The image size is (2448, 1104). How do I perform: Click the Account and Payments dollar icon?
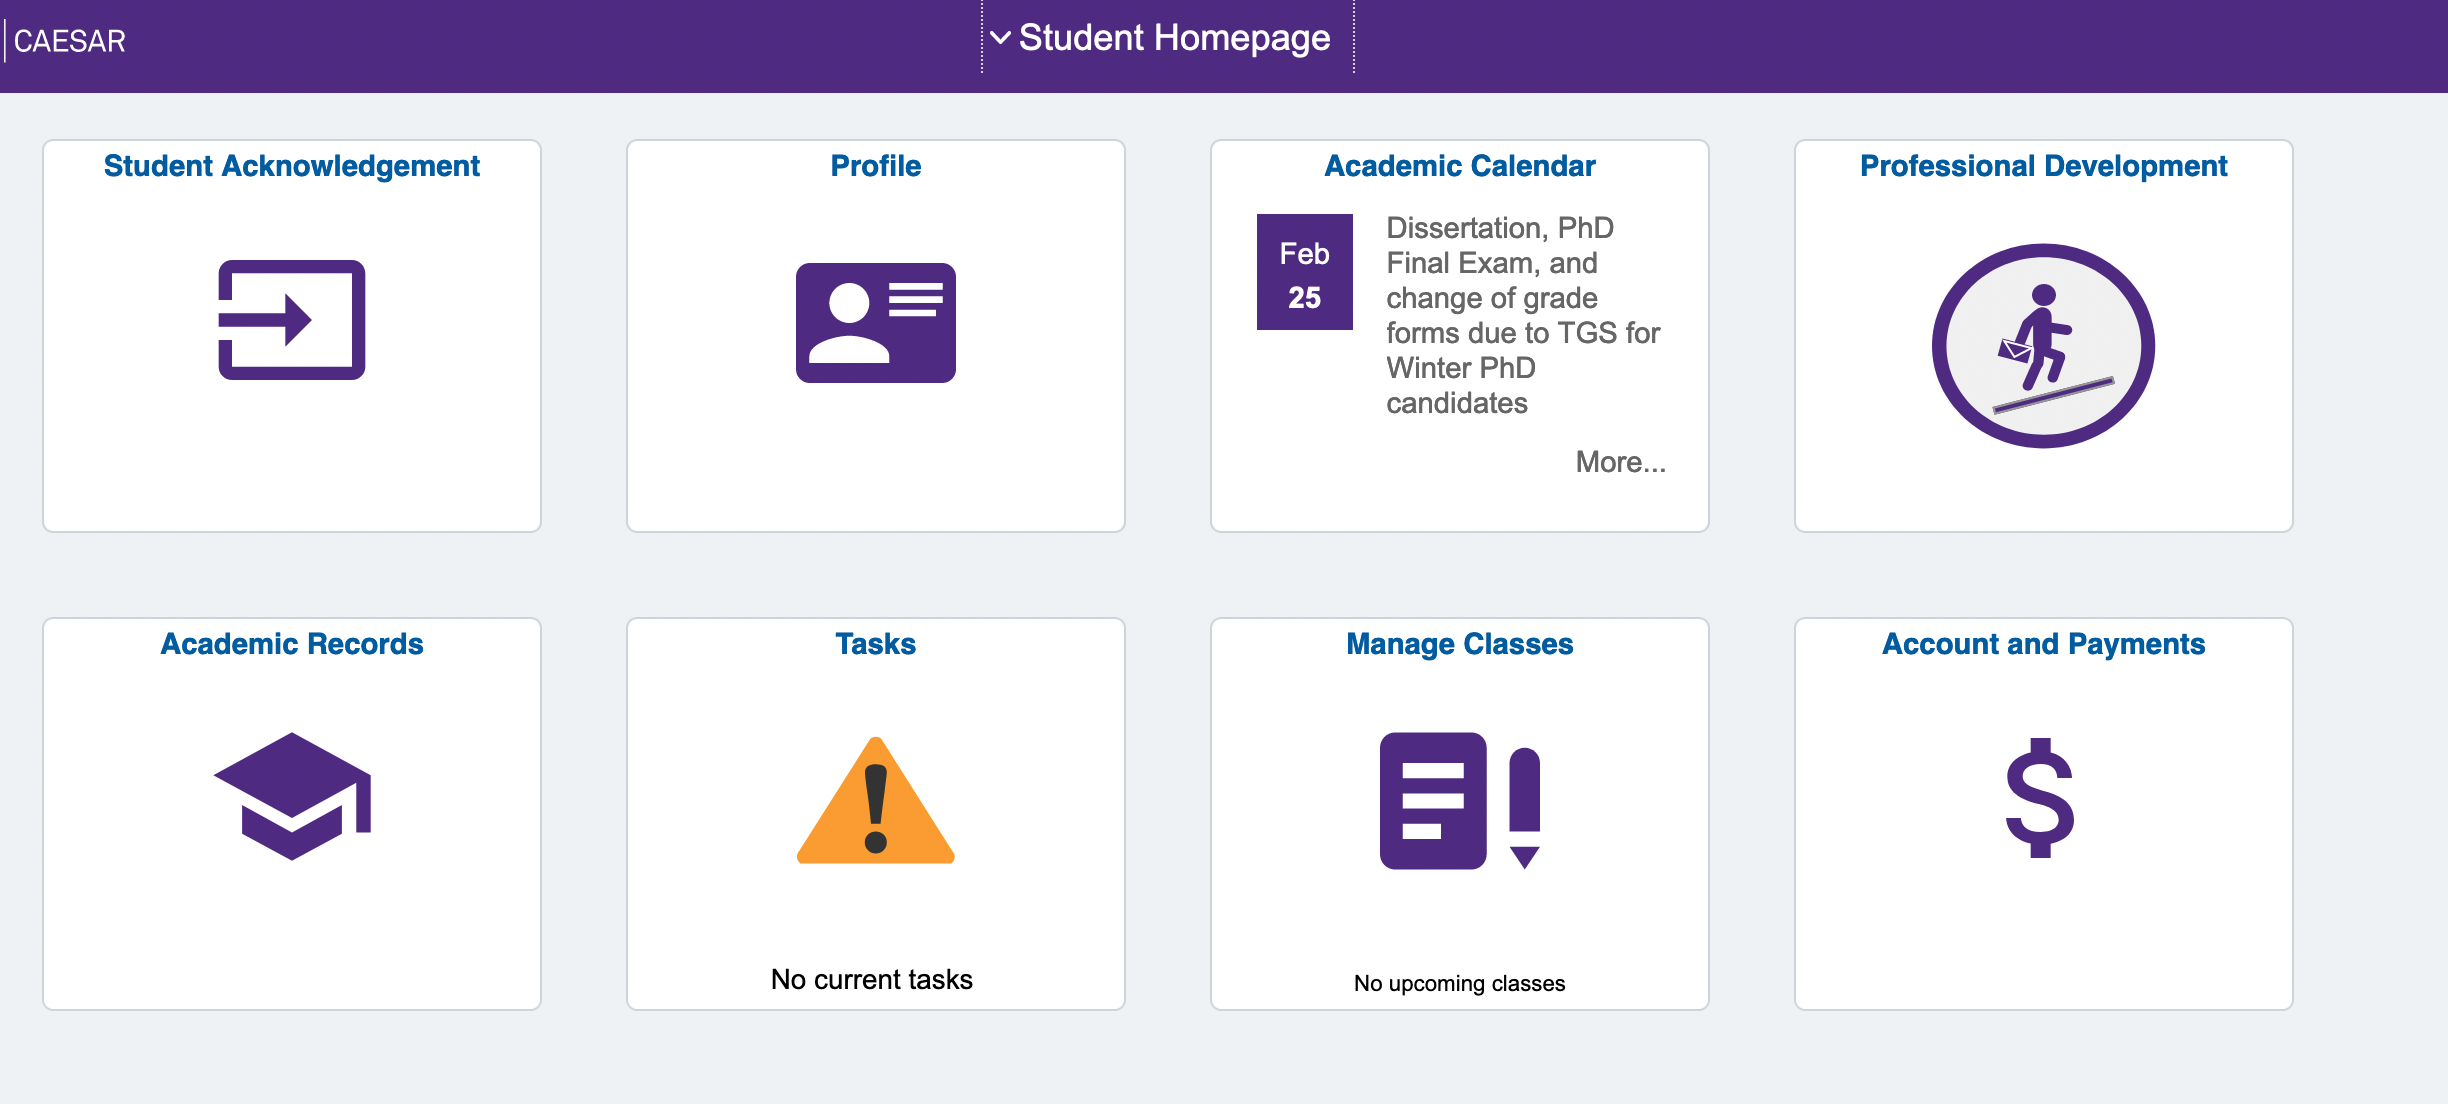pos(2040,798)
